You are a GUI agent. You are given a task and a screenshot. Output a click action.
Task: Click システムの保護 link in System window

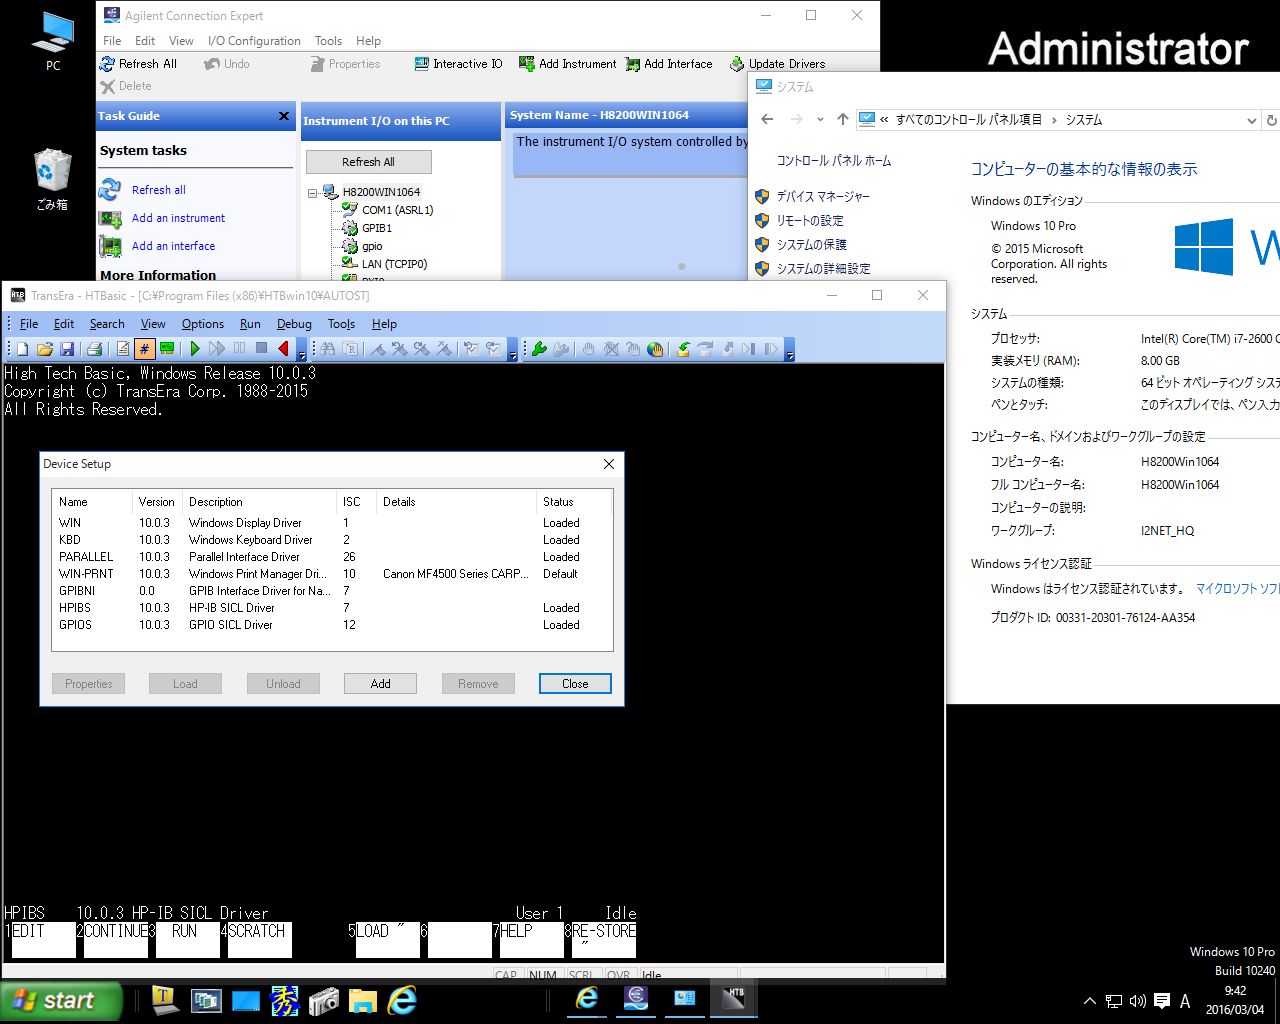tap(811, 245)
